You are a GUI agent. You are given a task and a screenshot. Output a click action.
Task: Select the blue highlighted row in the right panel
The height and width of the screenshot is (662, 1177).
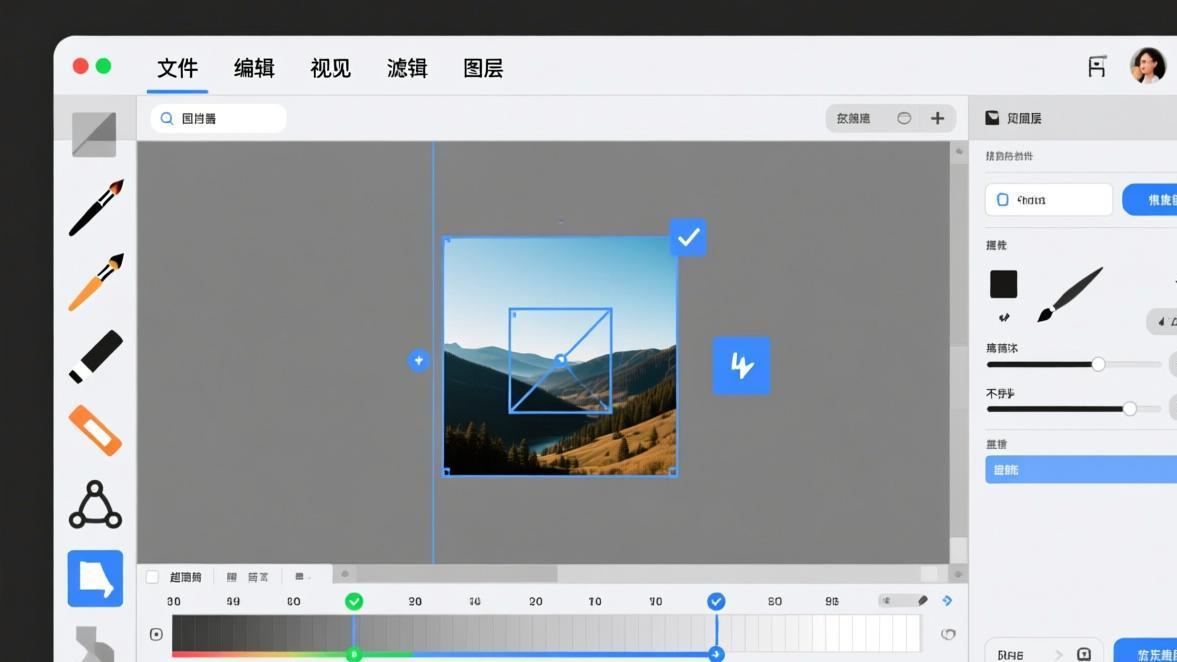1081,470
